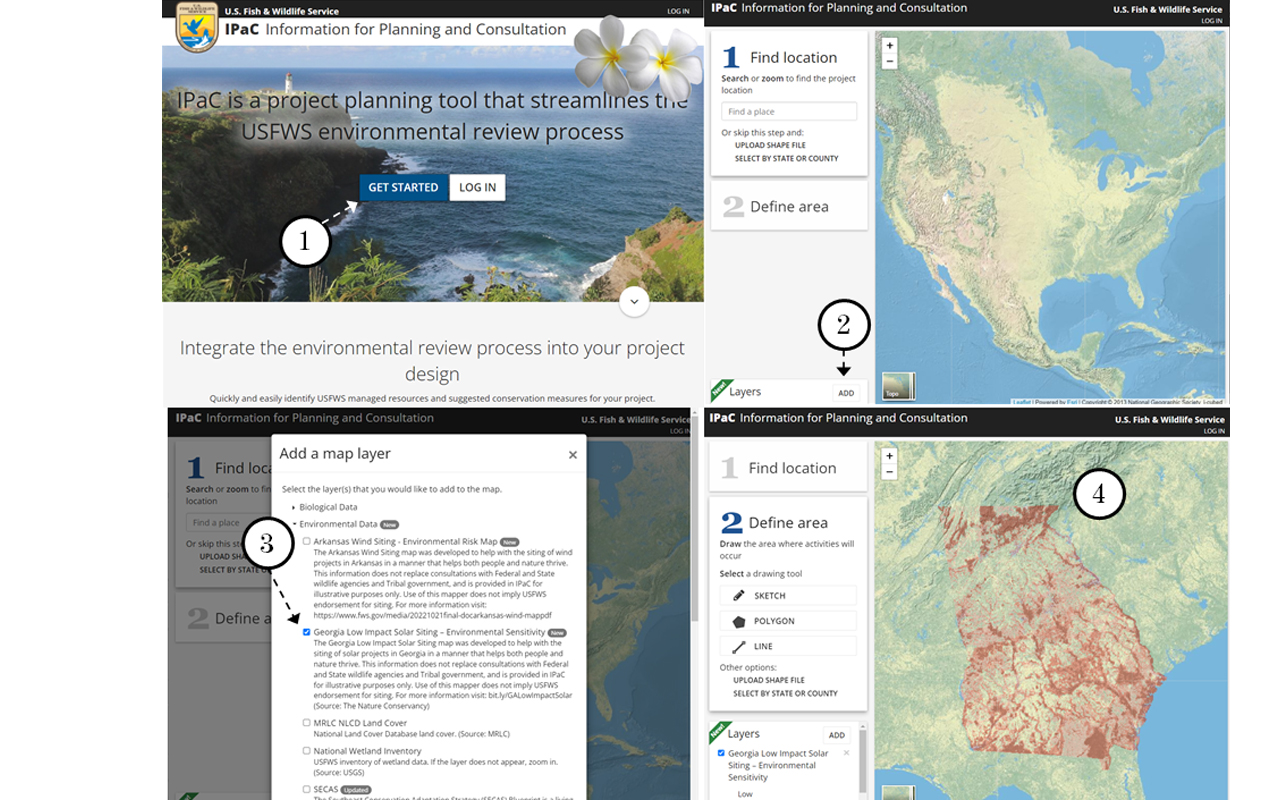This screenshot has width=1280, height=800.
Task: Remove the Georgia layer with the X icon
Action: [x=846, y=753]
